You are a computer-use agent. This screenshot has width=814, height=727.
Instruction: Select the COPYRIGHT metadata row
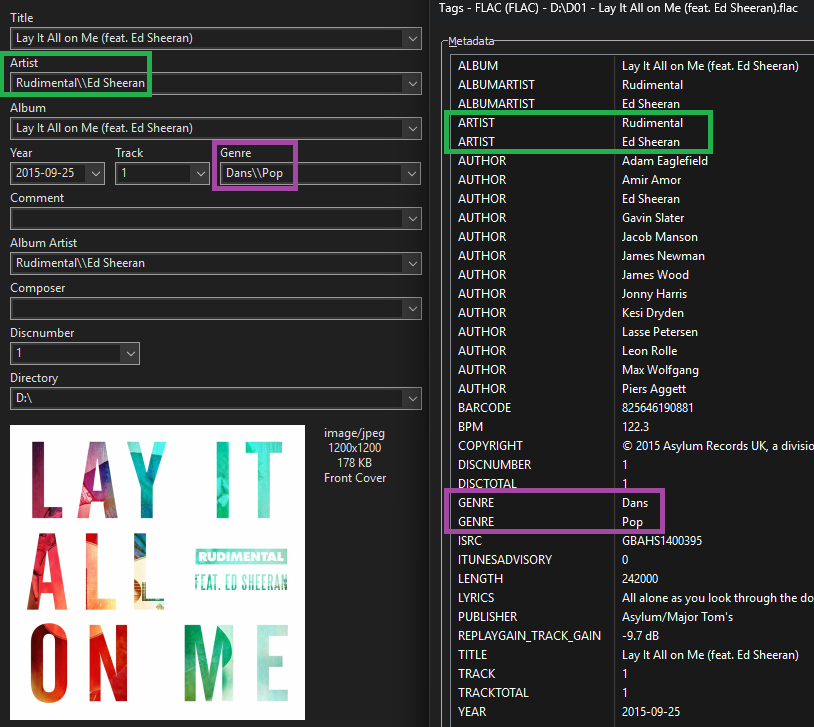(632, 446)
